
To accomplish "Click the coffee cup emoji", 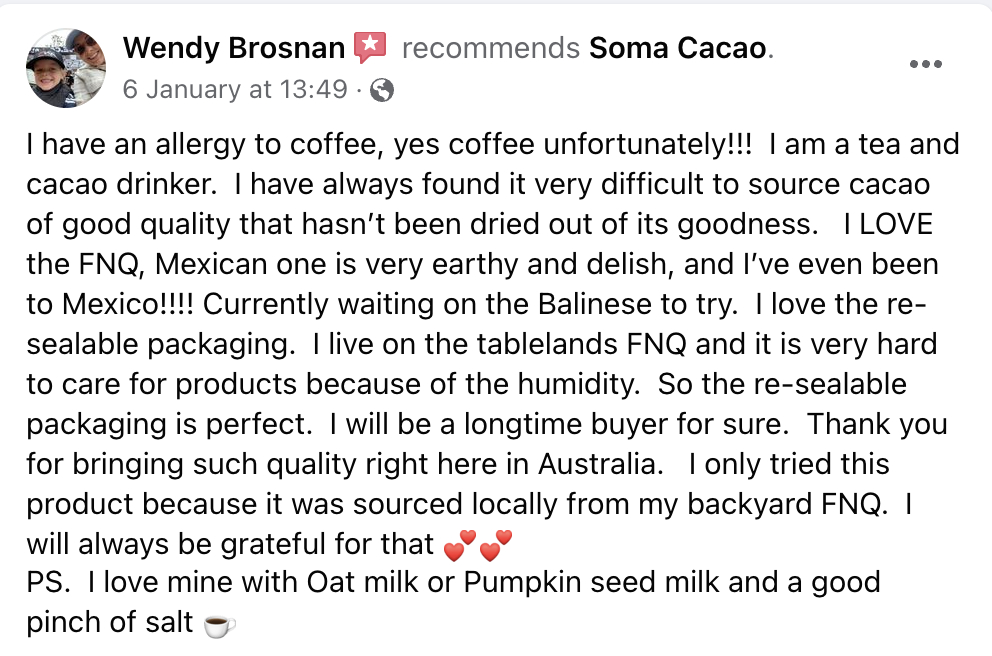I will click(x=219, y=625).
